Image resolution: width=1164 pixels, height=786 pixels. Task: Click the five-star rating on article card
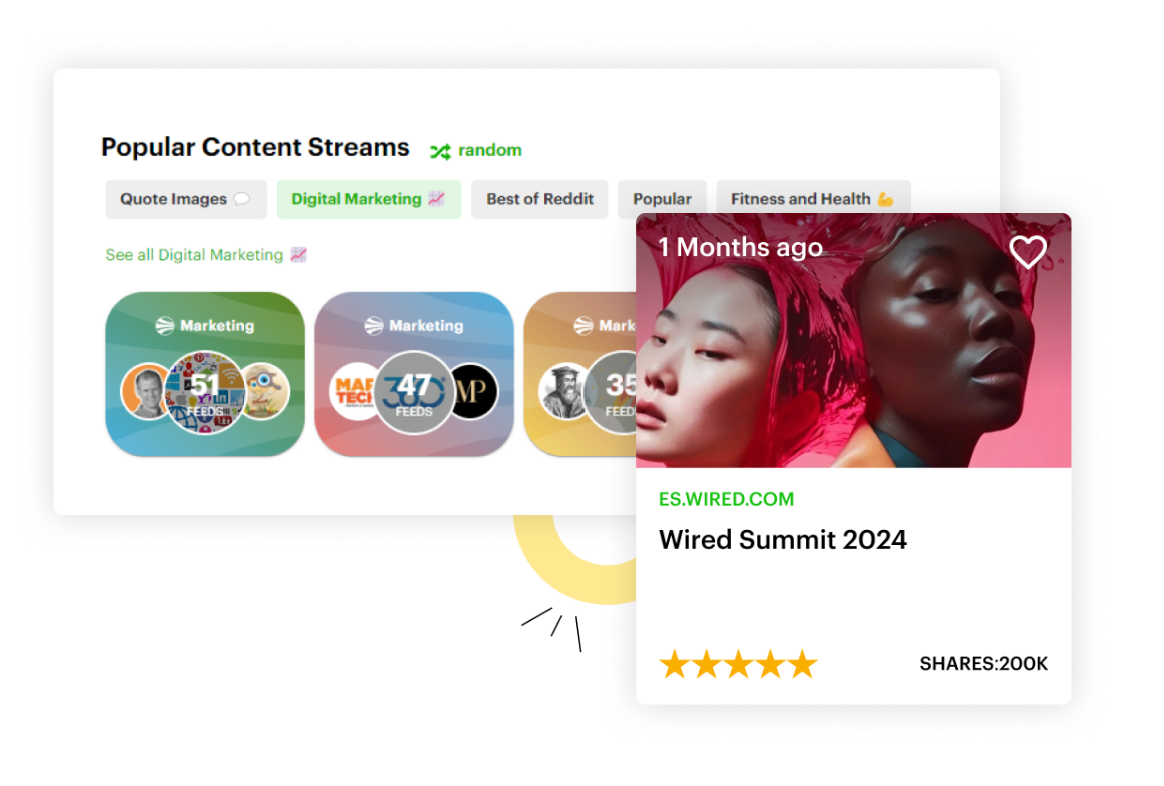point(738,664)
